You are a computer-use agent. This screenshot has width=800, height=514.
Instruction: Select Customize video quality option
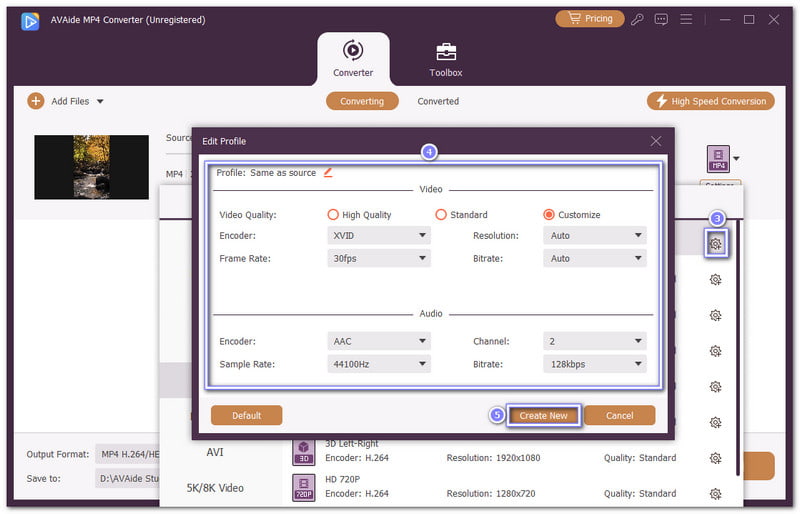click(x=549, y=215)
